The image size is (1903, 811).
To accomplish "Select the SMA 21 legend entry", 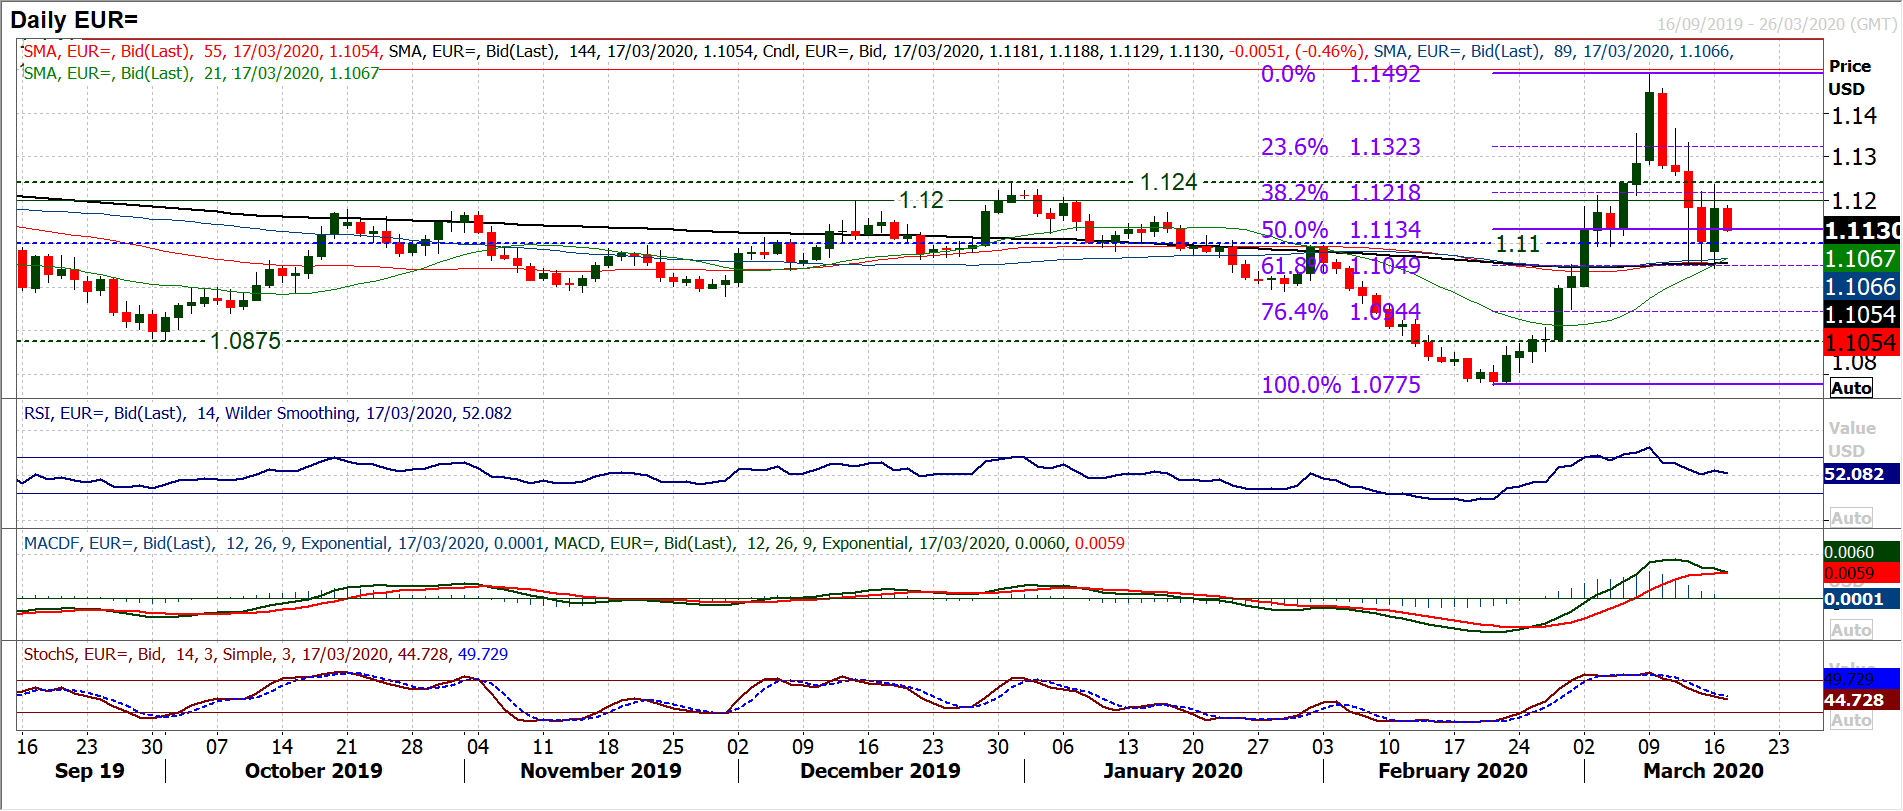I will [201, 73].
